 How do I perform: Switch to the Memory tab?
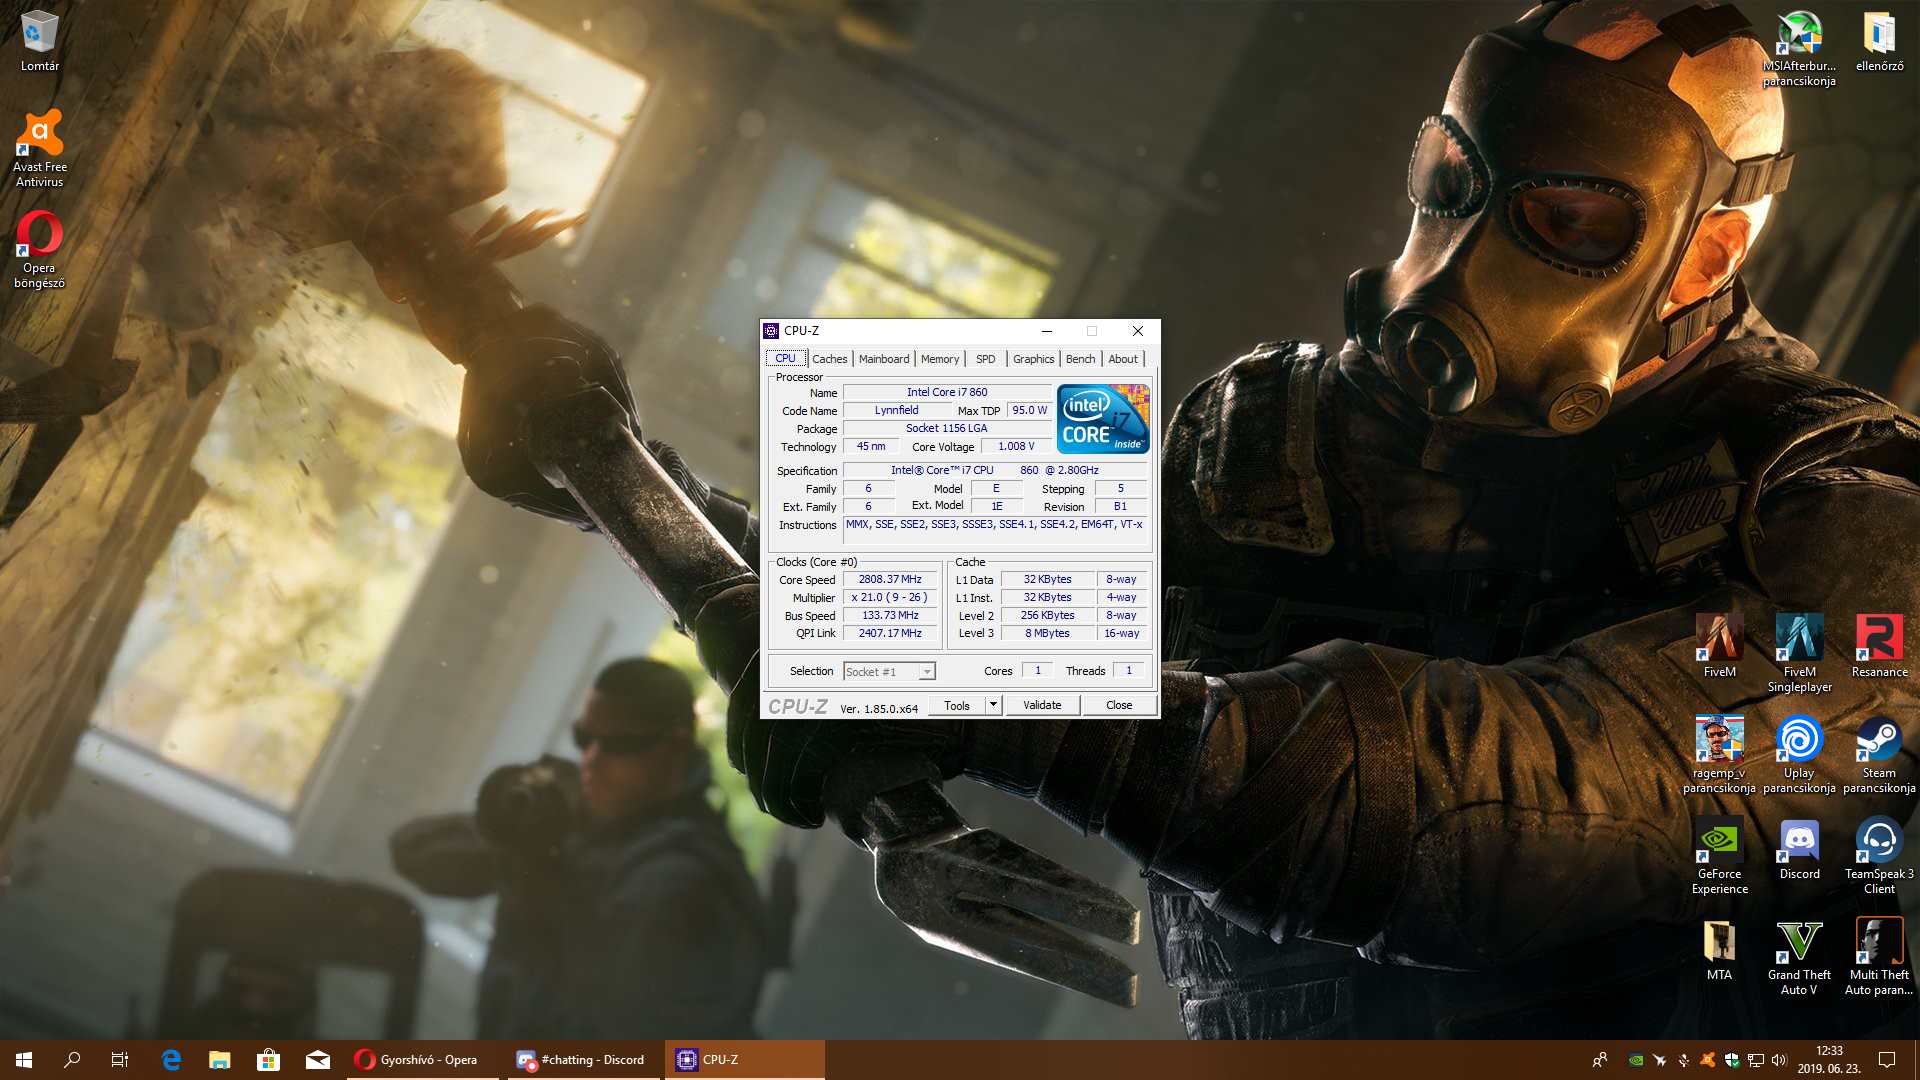click(x=939, y=359)
